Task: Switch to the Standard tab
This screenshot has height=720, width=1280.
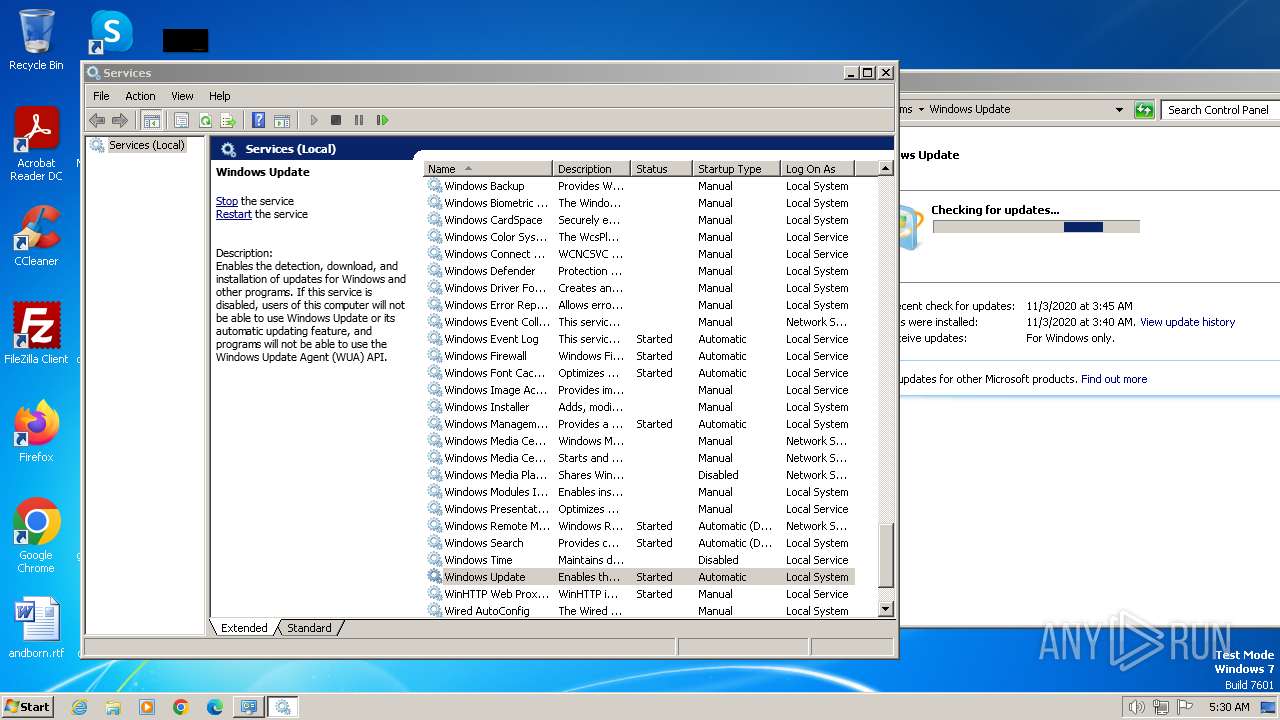Action: point(309,628)
